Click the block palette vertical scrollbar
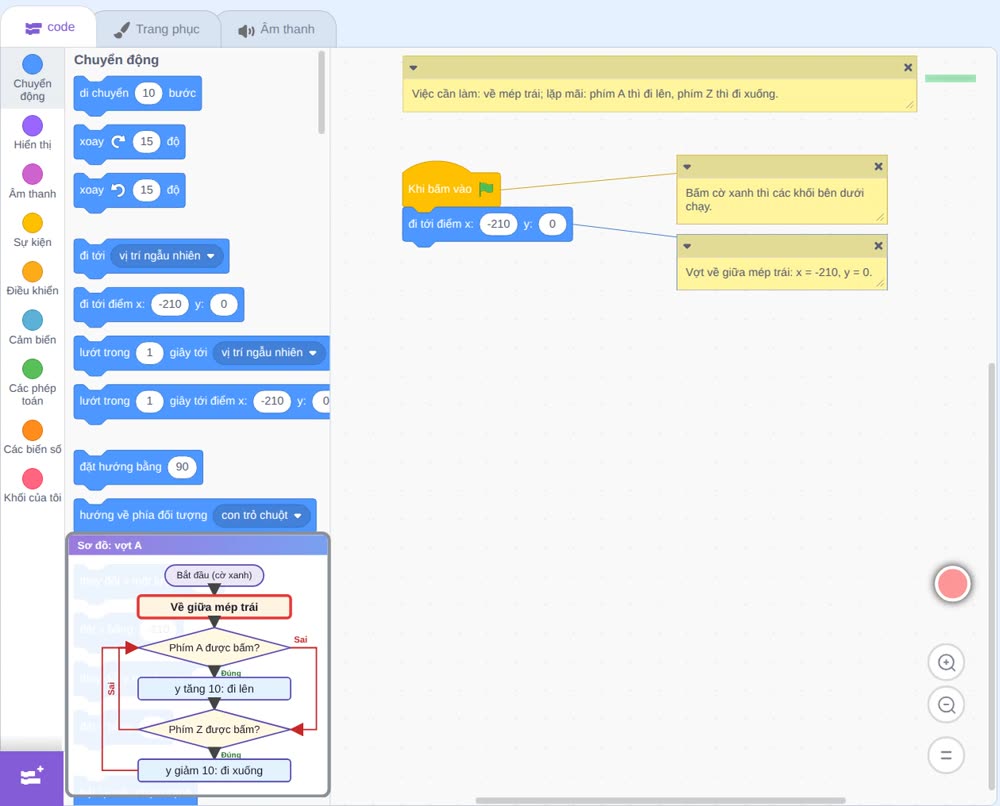Screen dimensions: 1000x806 point(321,92)
